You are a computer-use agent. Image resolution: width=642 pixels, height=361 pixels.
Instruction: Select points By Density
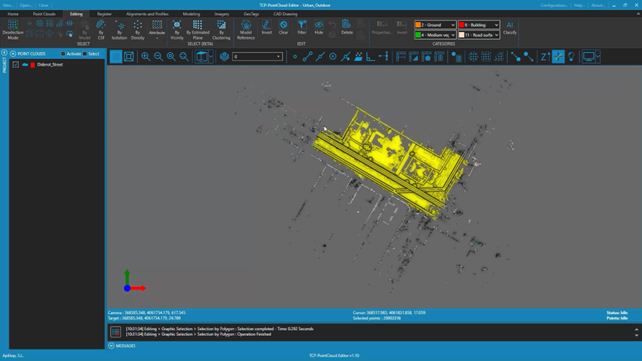coord(138,29)
